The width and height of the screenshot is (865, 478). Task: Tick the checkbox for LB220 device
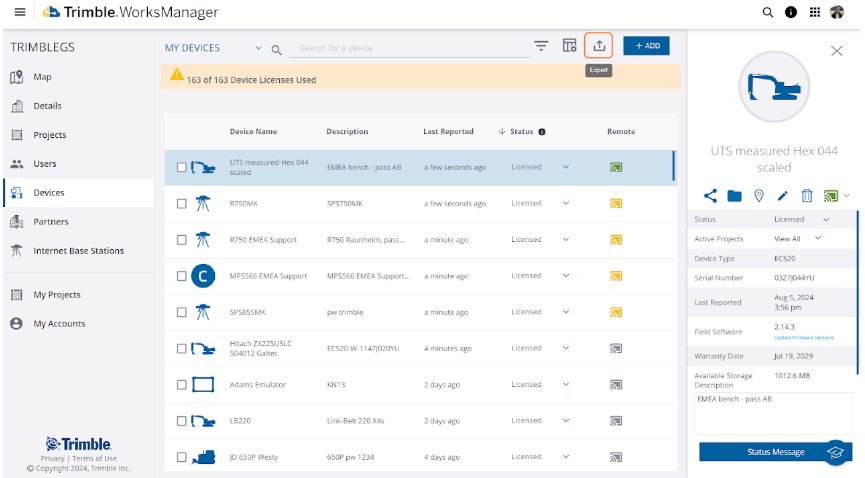coord(182,421)
